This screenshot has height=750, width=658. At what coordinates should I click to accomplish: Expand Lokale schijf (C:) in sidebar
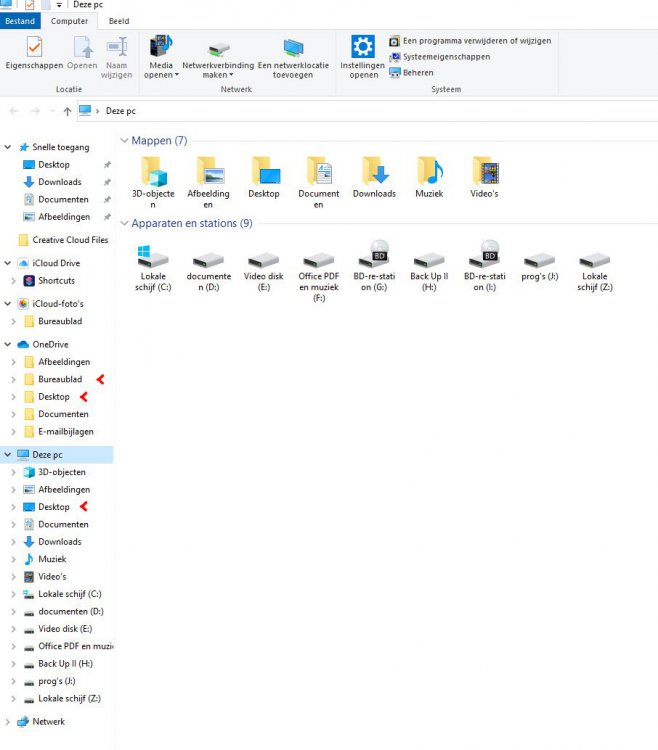(13, 594)
